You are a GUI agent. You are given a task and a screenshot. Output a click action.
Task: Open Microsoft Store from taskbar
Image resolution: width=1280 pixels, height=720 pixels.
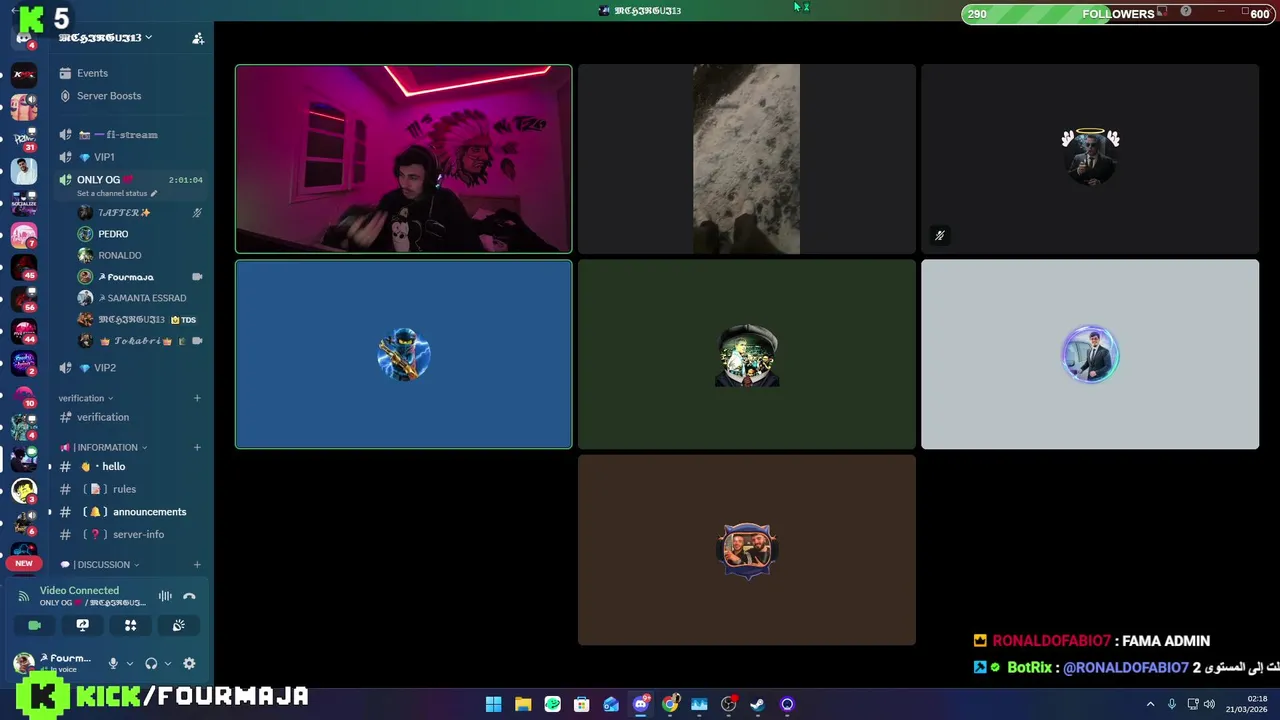[581, 704]
